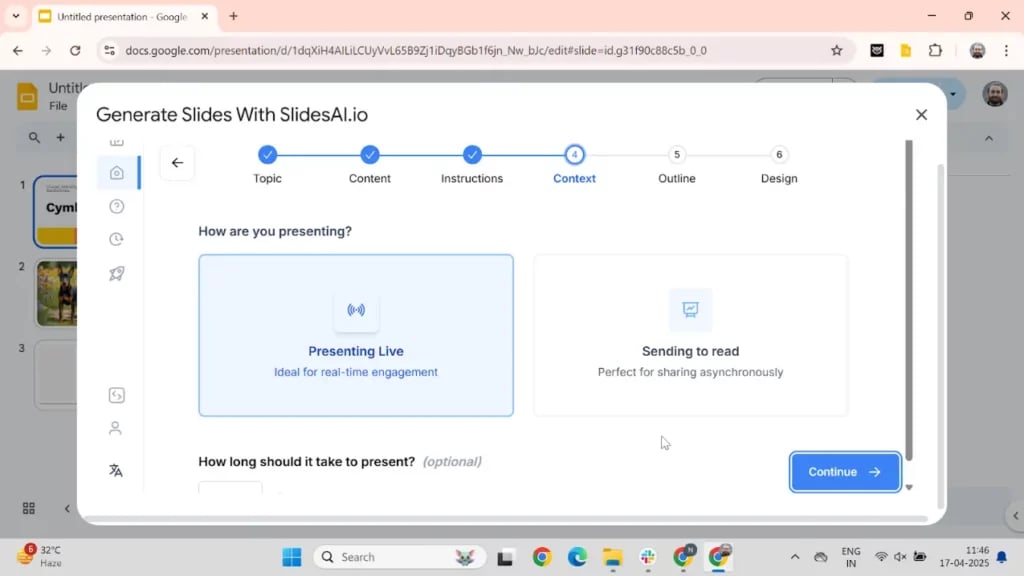1024x576 pixels.
Task: Bookmark this page with the star icon
Action: pyautogui.click(x=836, y=50)
